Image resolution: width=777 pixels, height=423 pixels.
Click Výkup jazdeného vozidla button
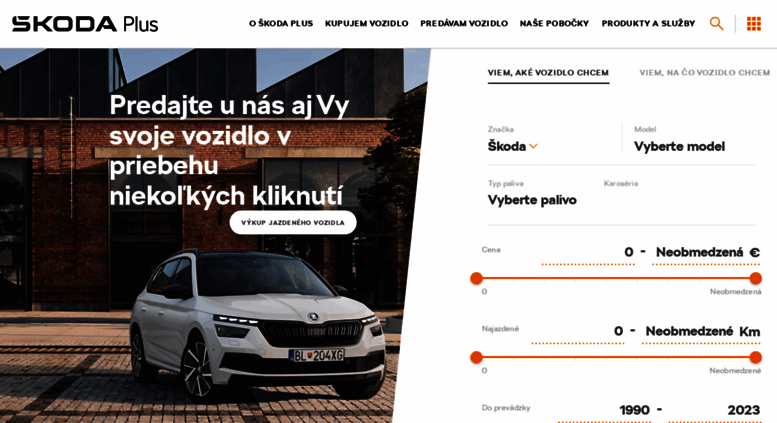293,222
